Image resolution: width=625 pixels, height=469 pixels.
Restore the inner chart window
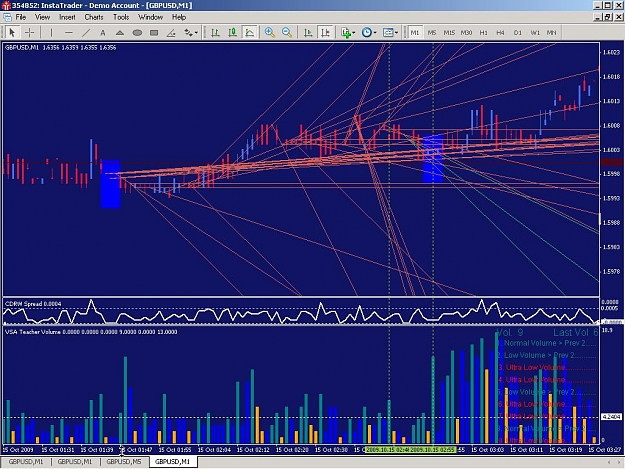608,17
